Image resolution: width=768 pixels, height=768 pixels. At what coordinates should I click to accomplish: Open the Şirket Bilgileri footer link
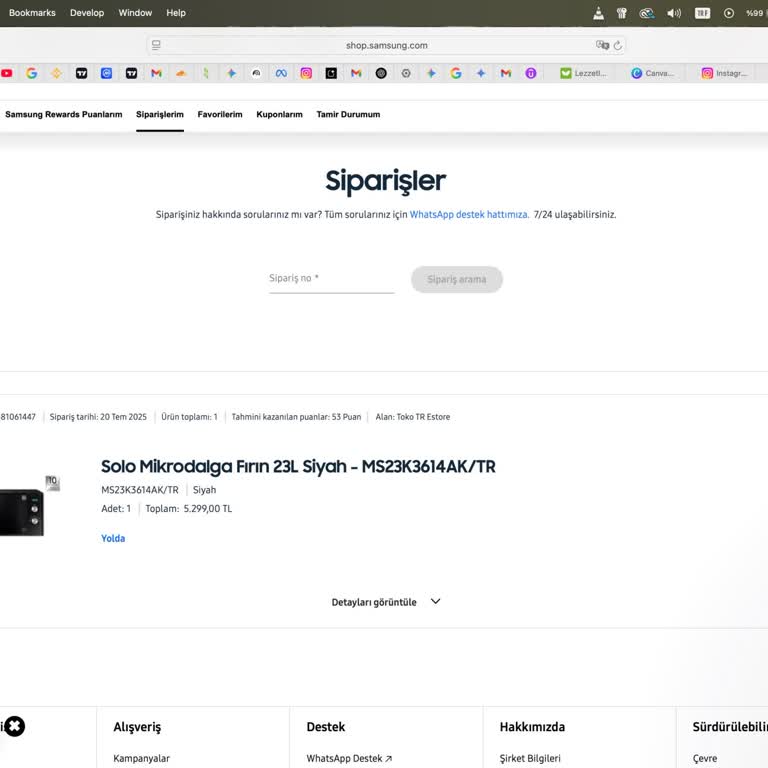click(530, 758)
